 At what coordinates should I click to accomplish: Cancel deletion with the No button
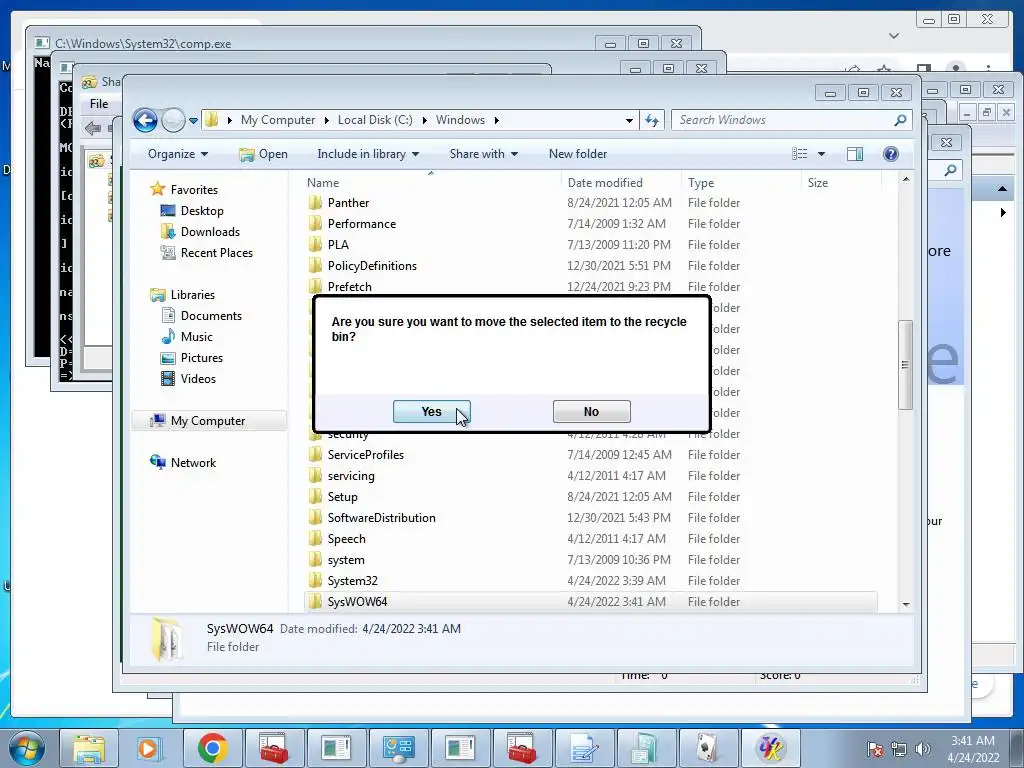[x=591, y=411]
